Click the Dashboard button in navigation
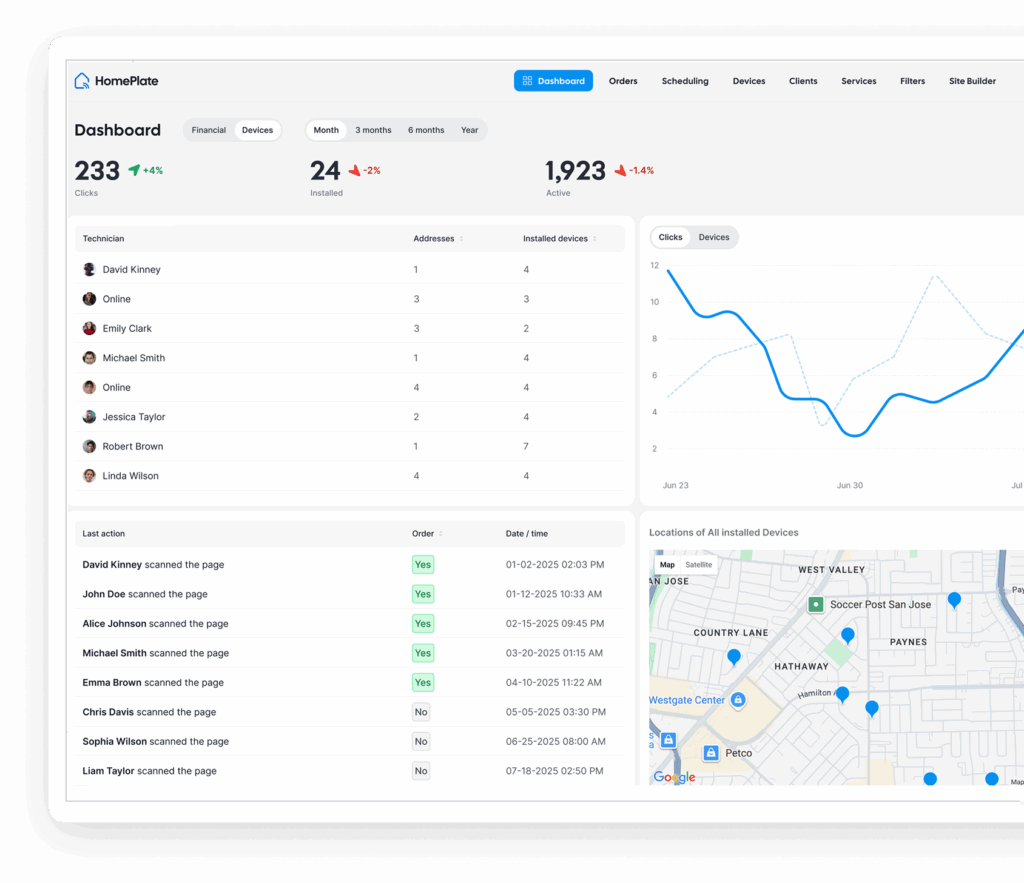 click(x=553, y=81)
